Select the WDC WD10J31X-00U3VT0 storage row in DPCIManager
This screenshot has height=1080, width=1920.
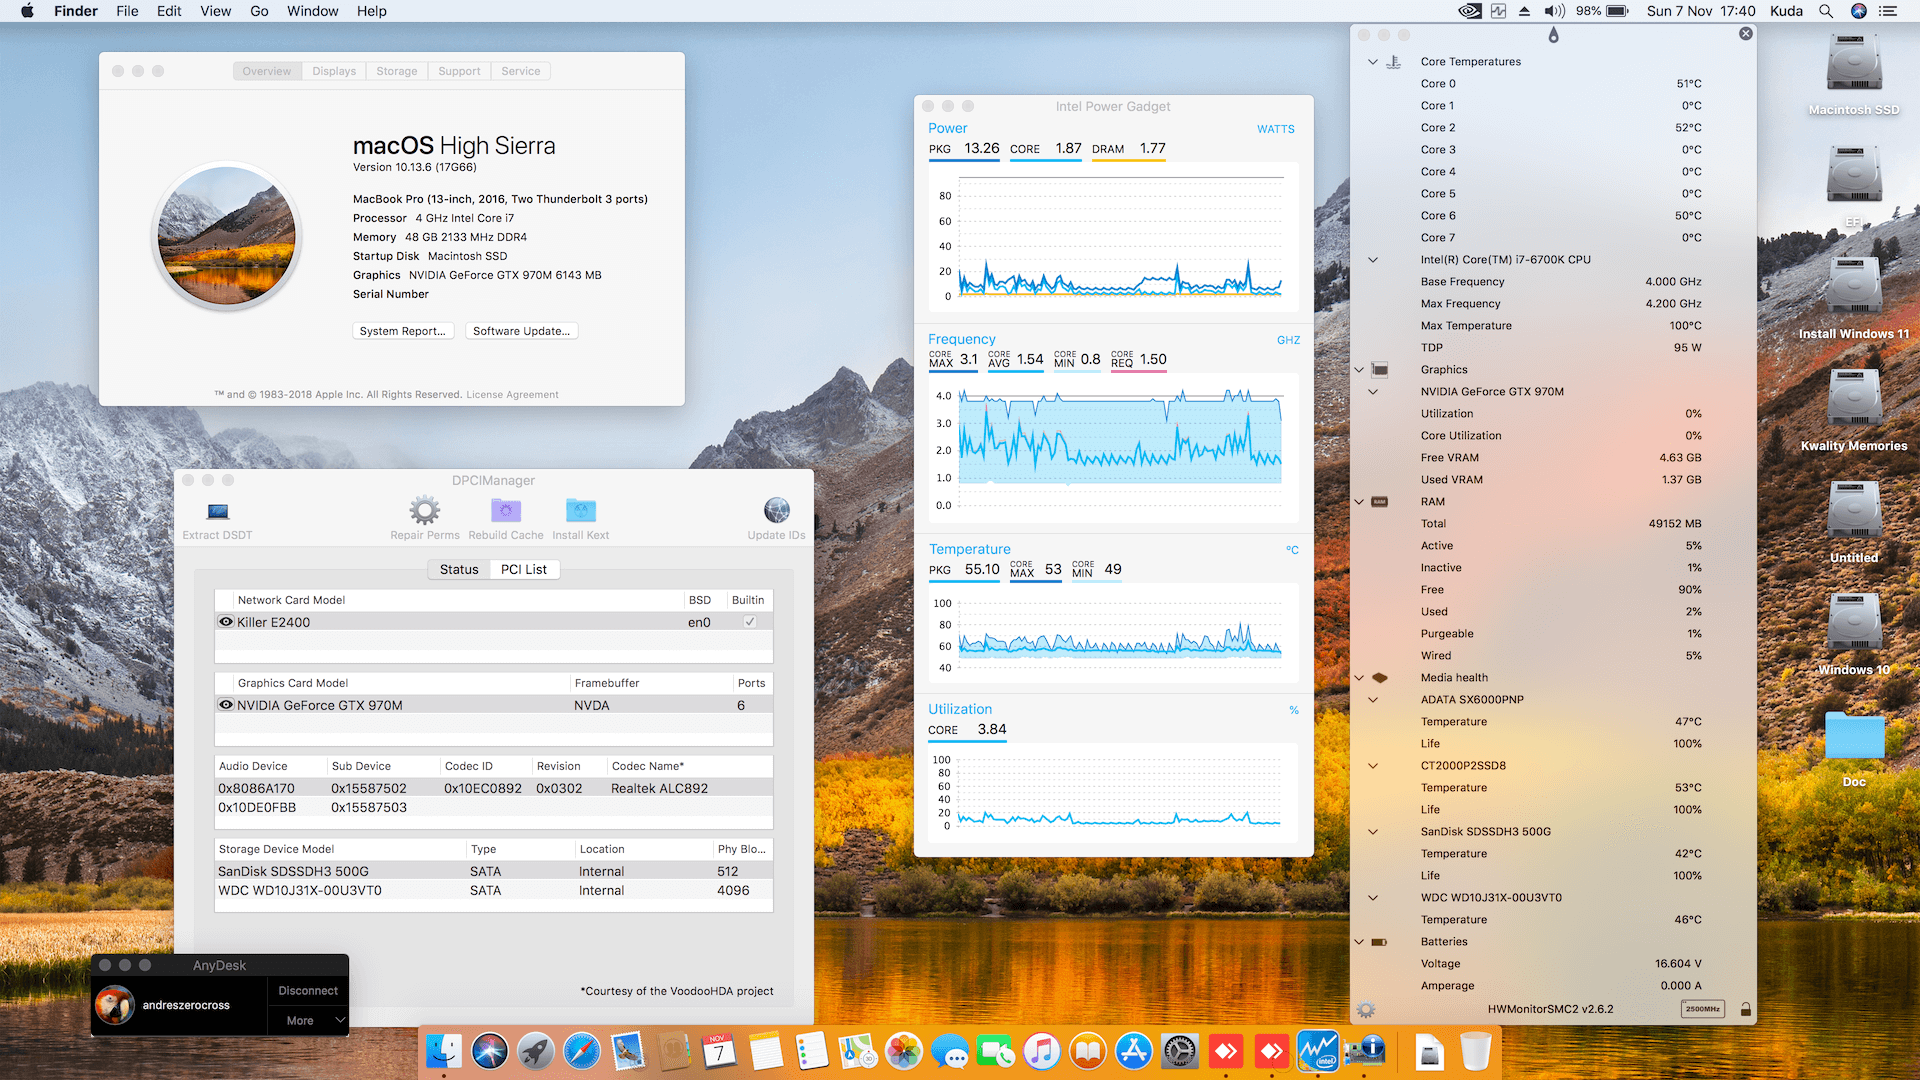click(x=494, y=890)
